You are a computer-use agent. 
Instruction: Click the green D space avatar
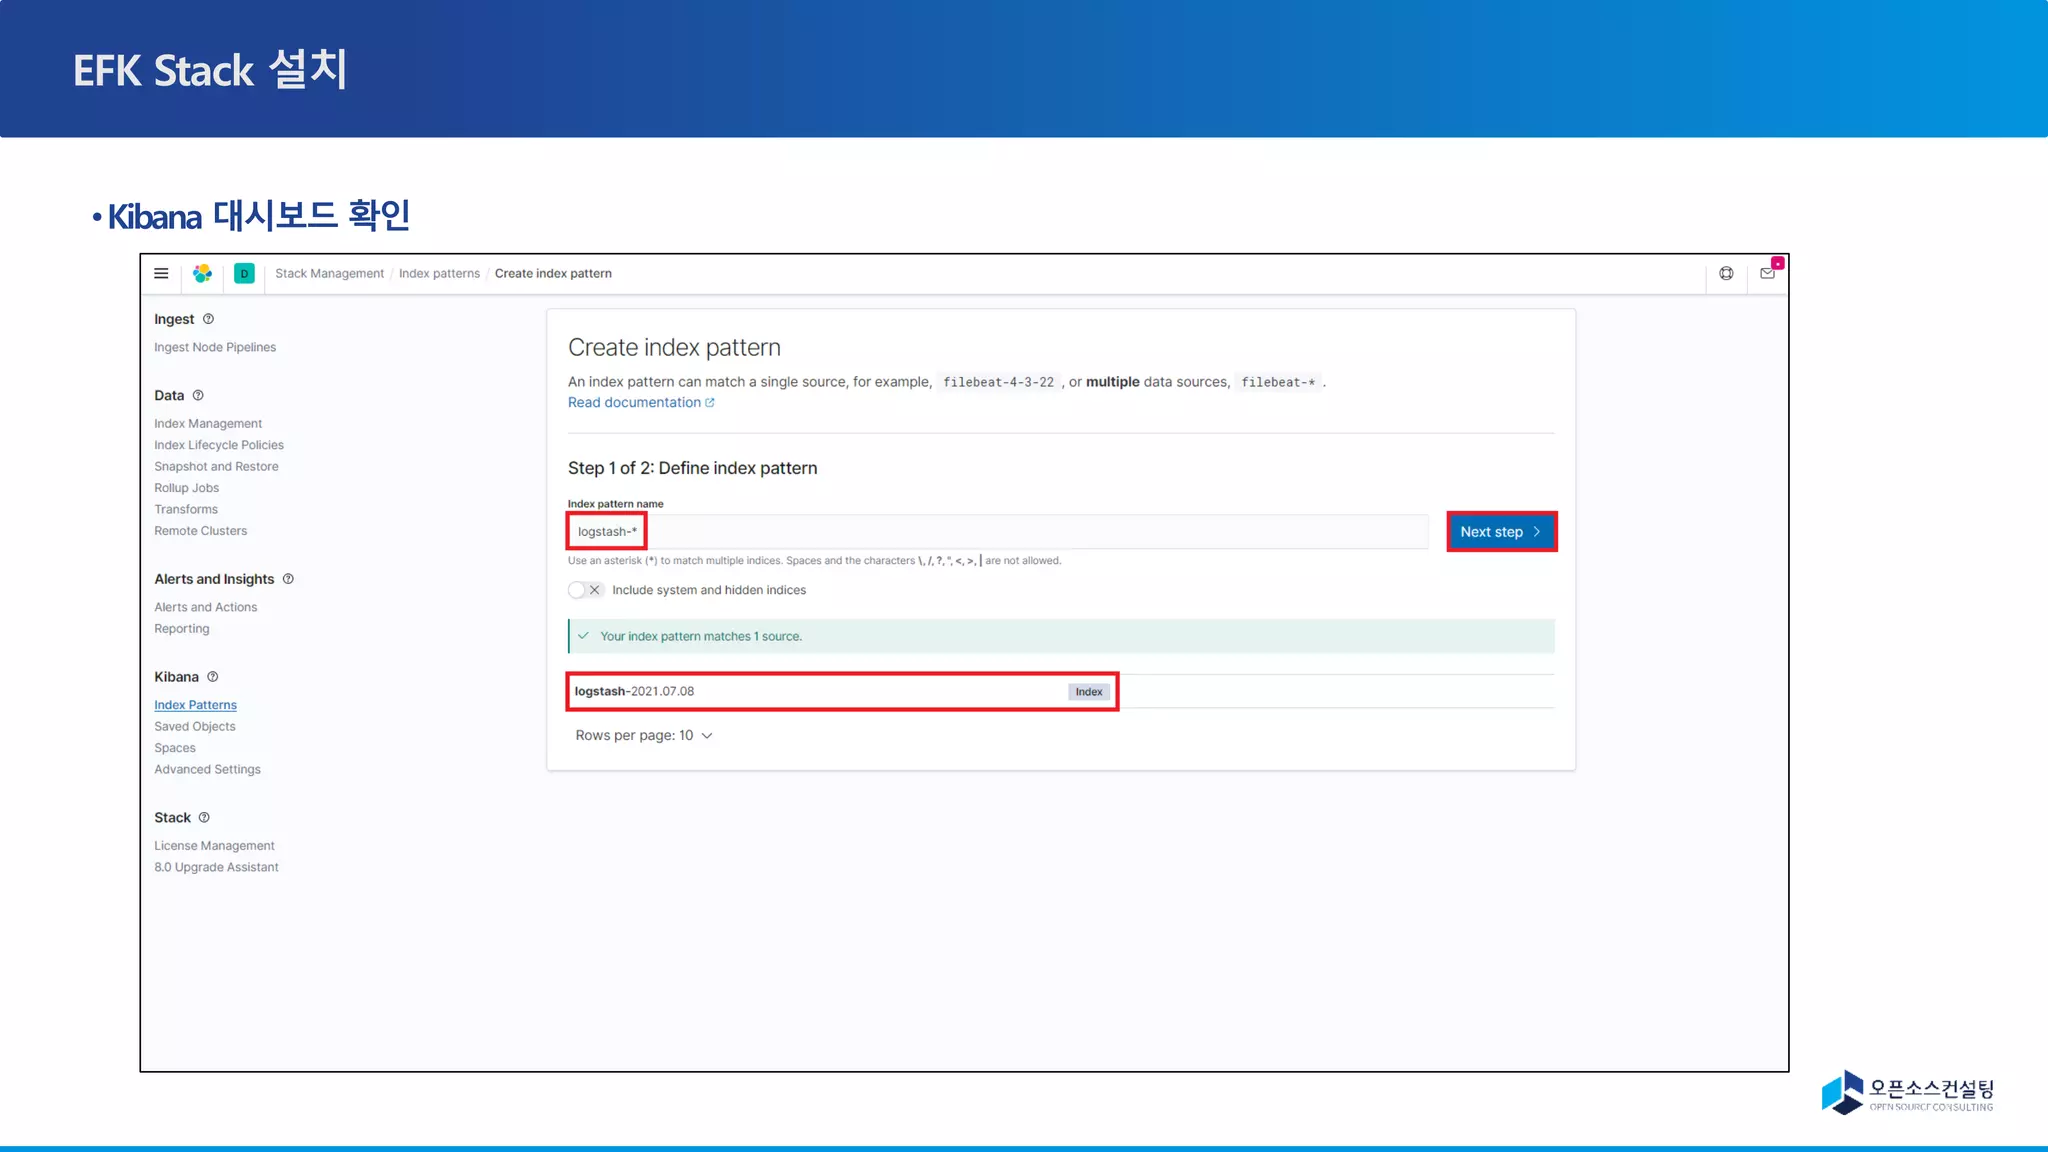[x=244, y=273]
